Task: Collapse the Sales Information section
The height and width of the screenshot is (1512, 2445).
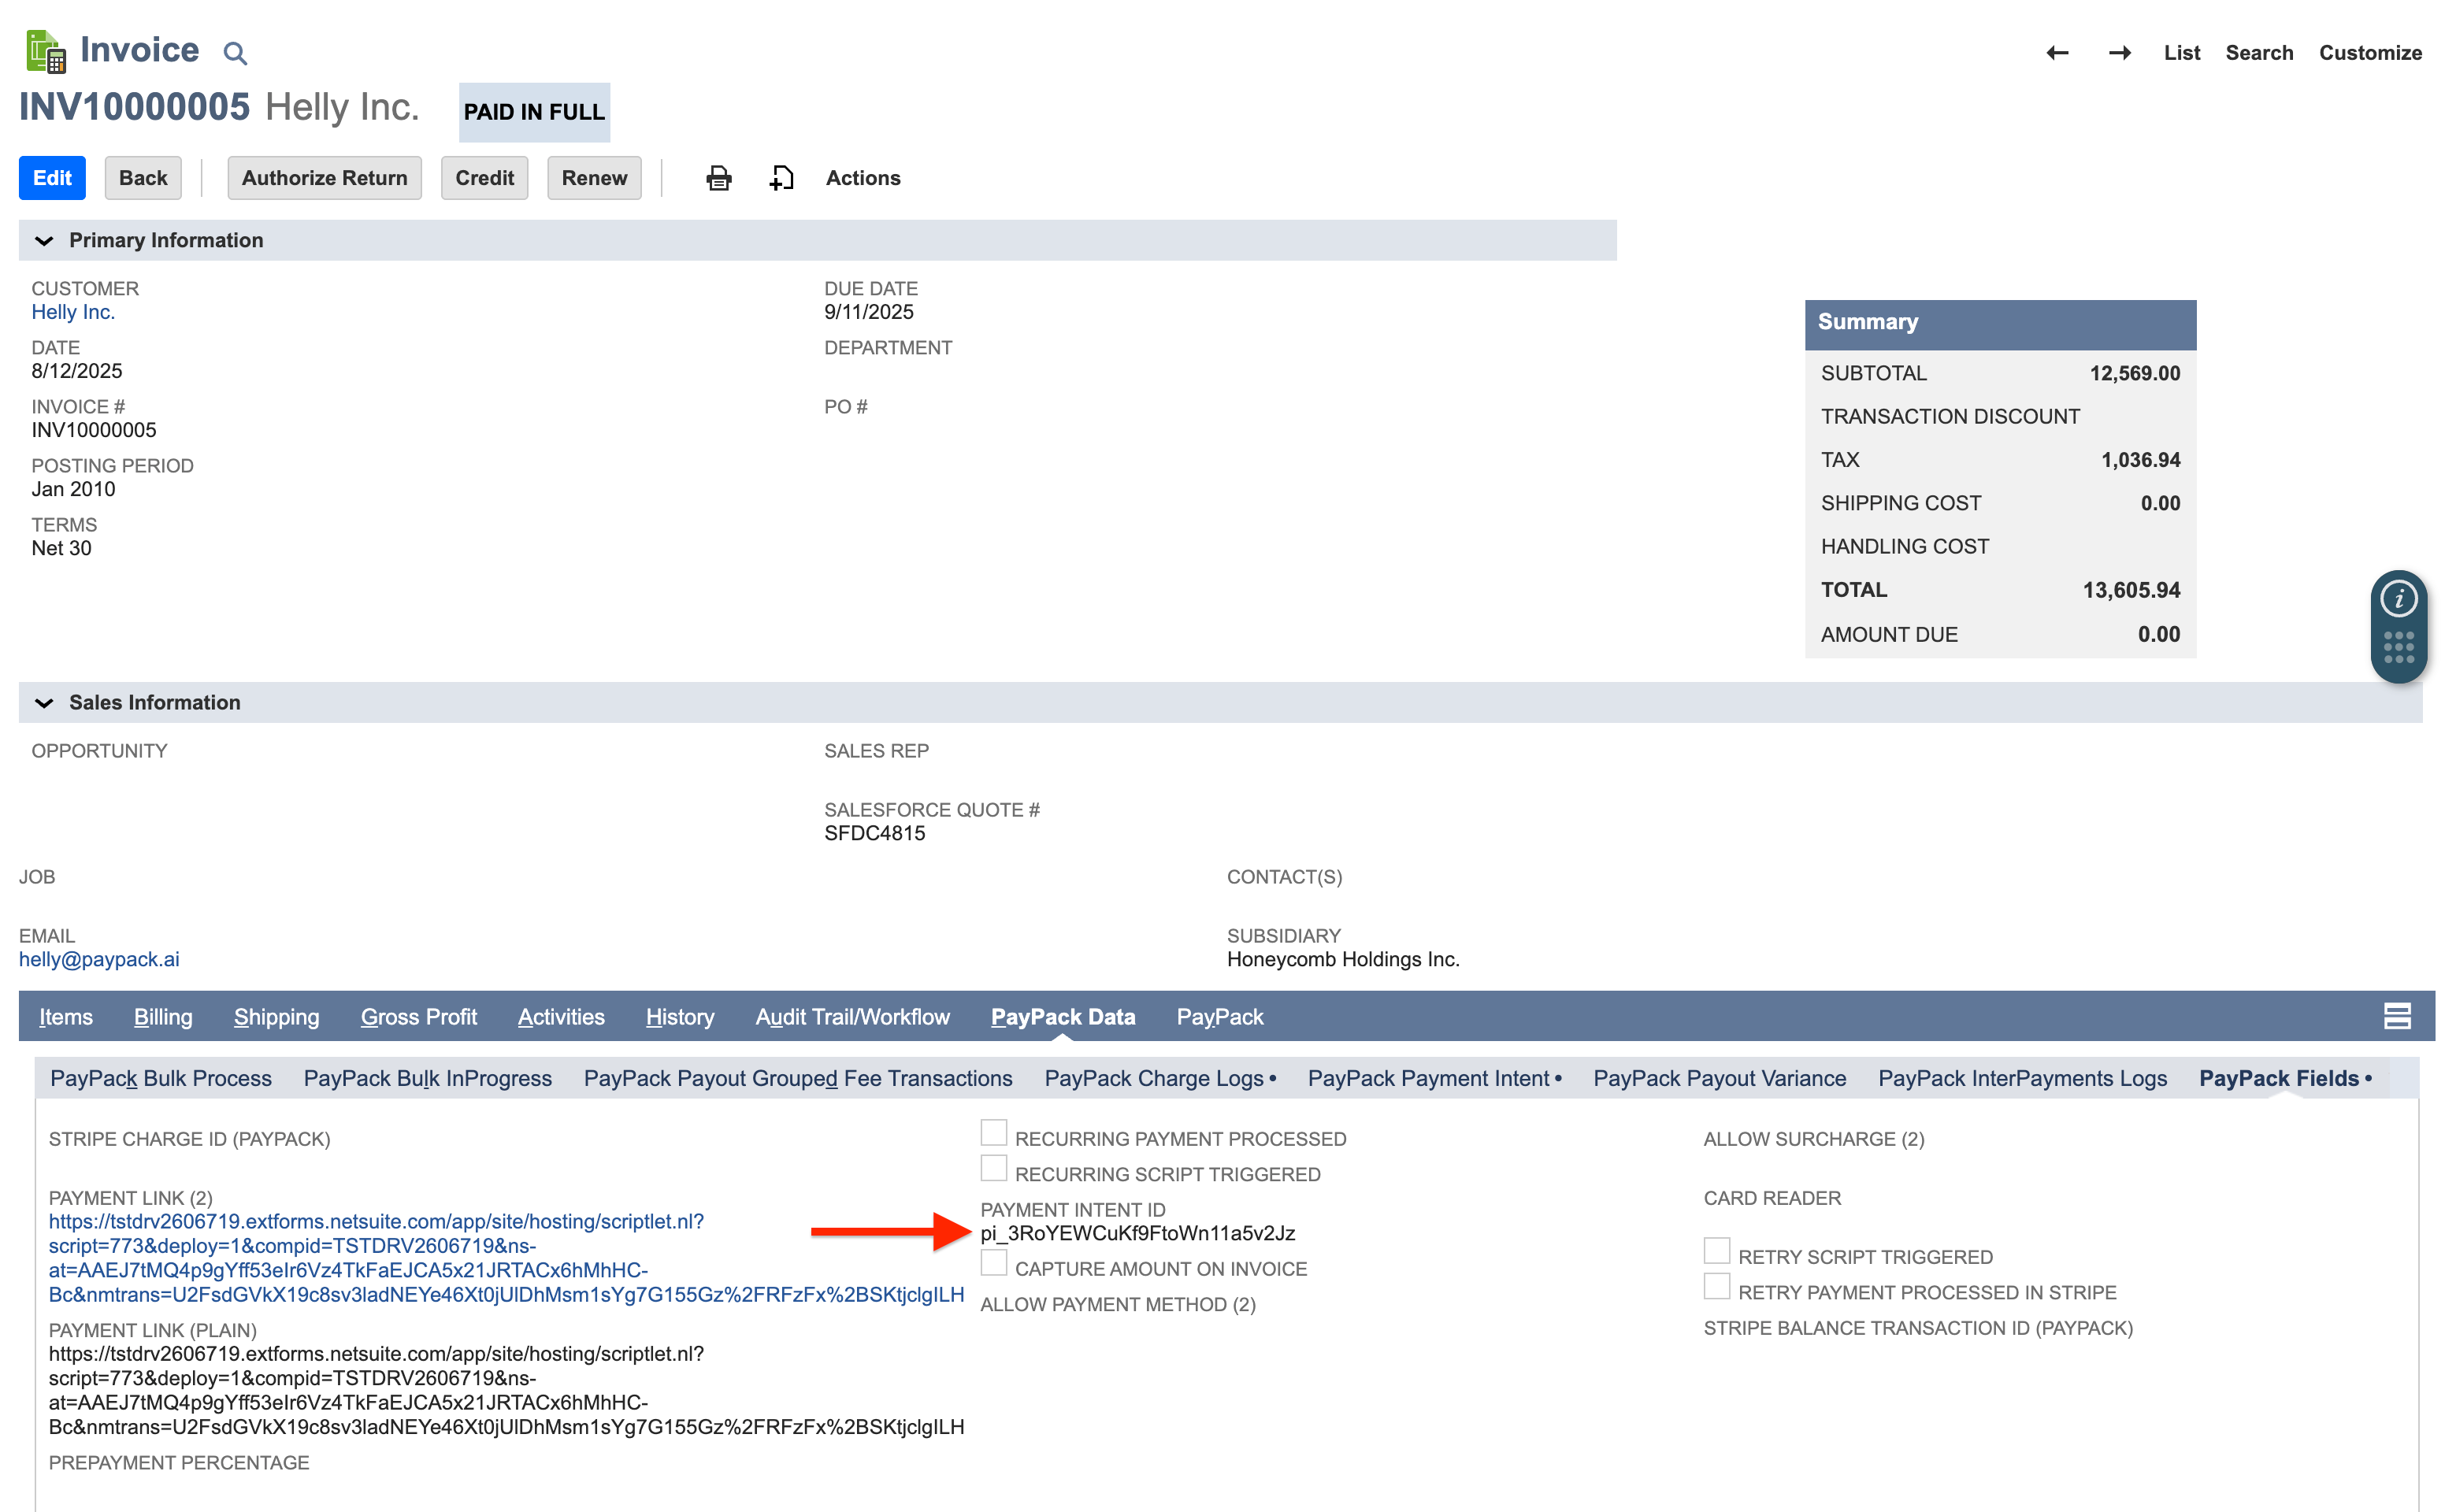Action: (x=43, y=702)
